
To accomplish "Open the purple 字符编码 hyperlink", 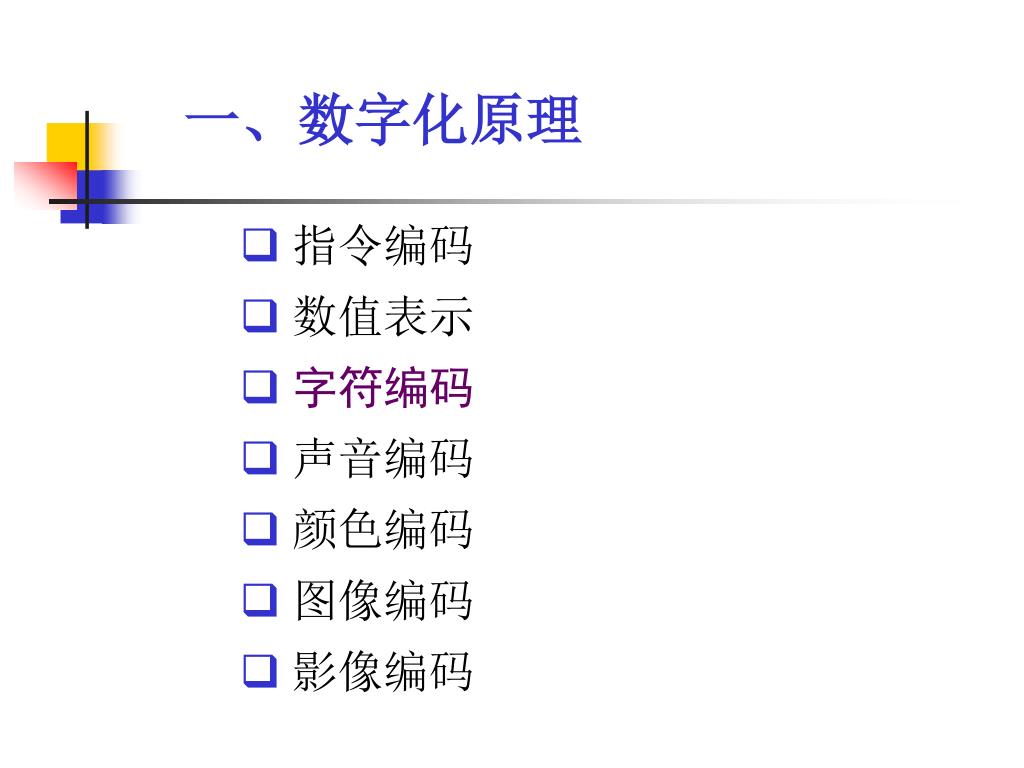I will pos(383,387).
